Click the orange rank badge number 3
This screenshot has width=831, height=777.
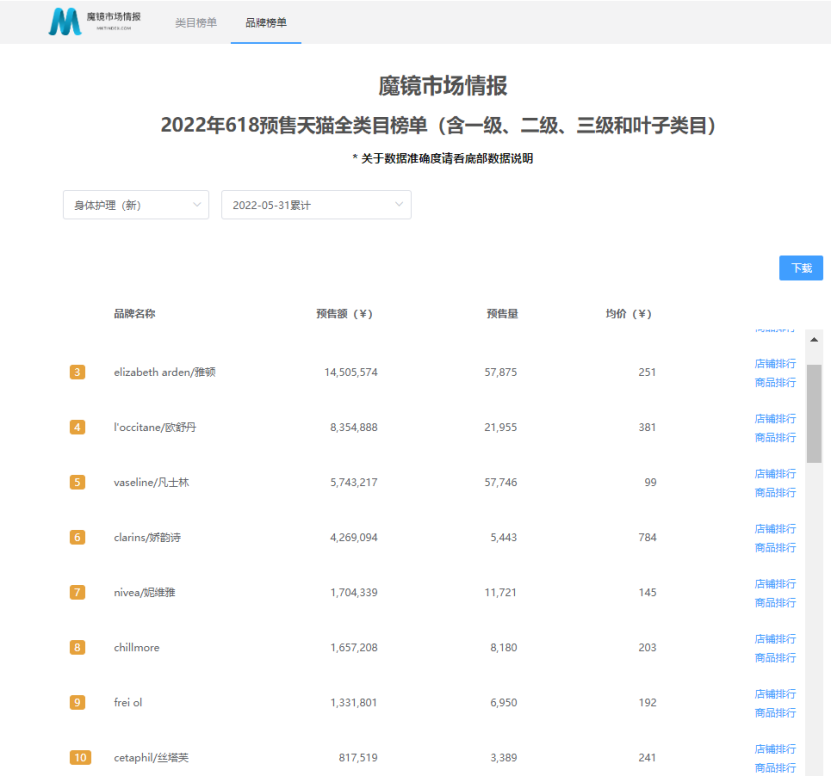point(77,372)
